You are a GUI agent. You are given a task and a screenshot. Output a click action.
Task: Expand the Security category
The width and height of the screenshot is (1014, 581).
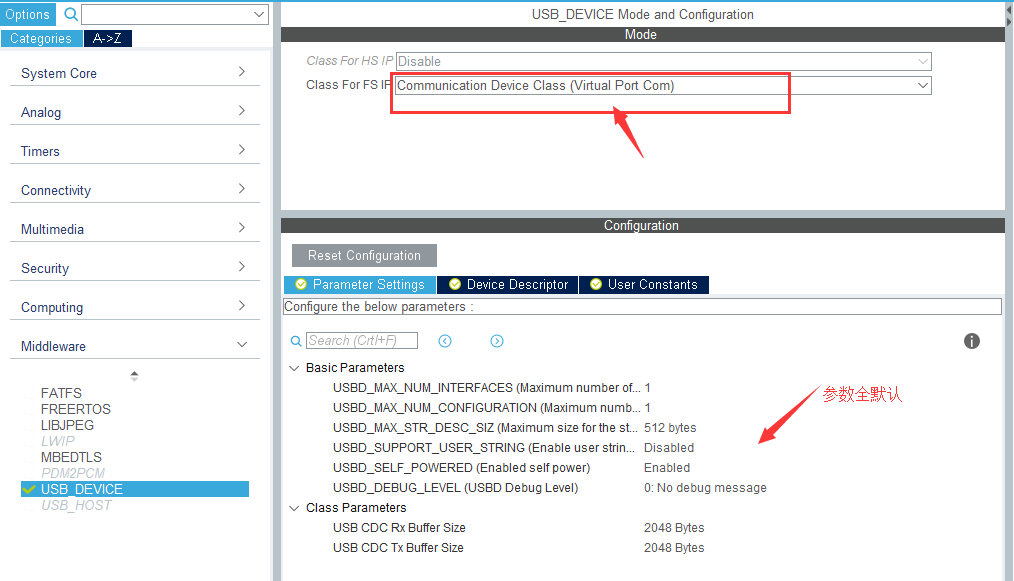135,268
